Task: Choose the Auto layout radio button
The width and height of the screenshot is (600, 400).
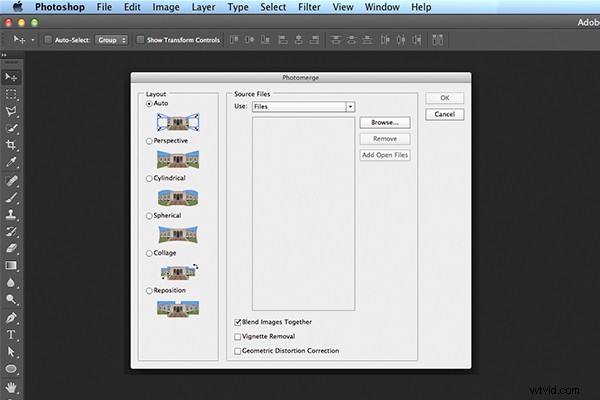Action: pos(149,104)
